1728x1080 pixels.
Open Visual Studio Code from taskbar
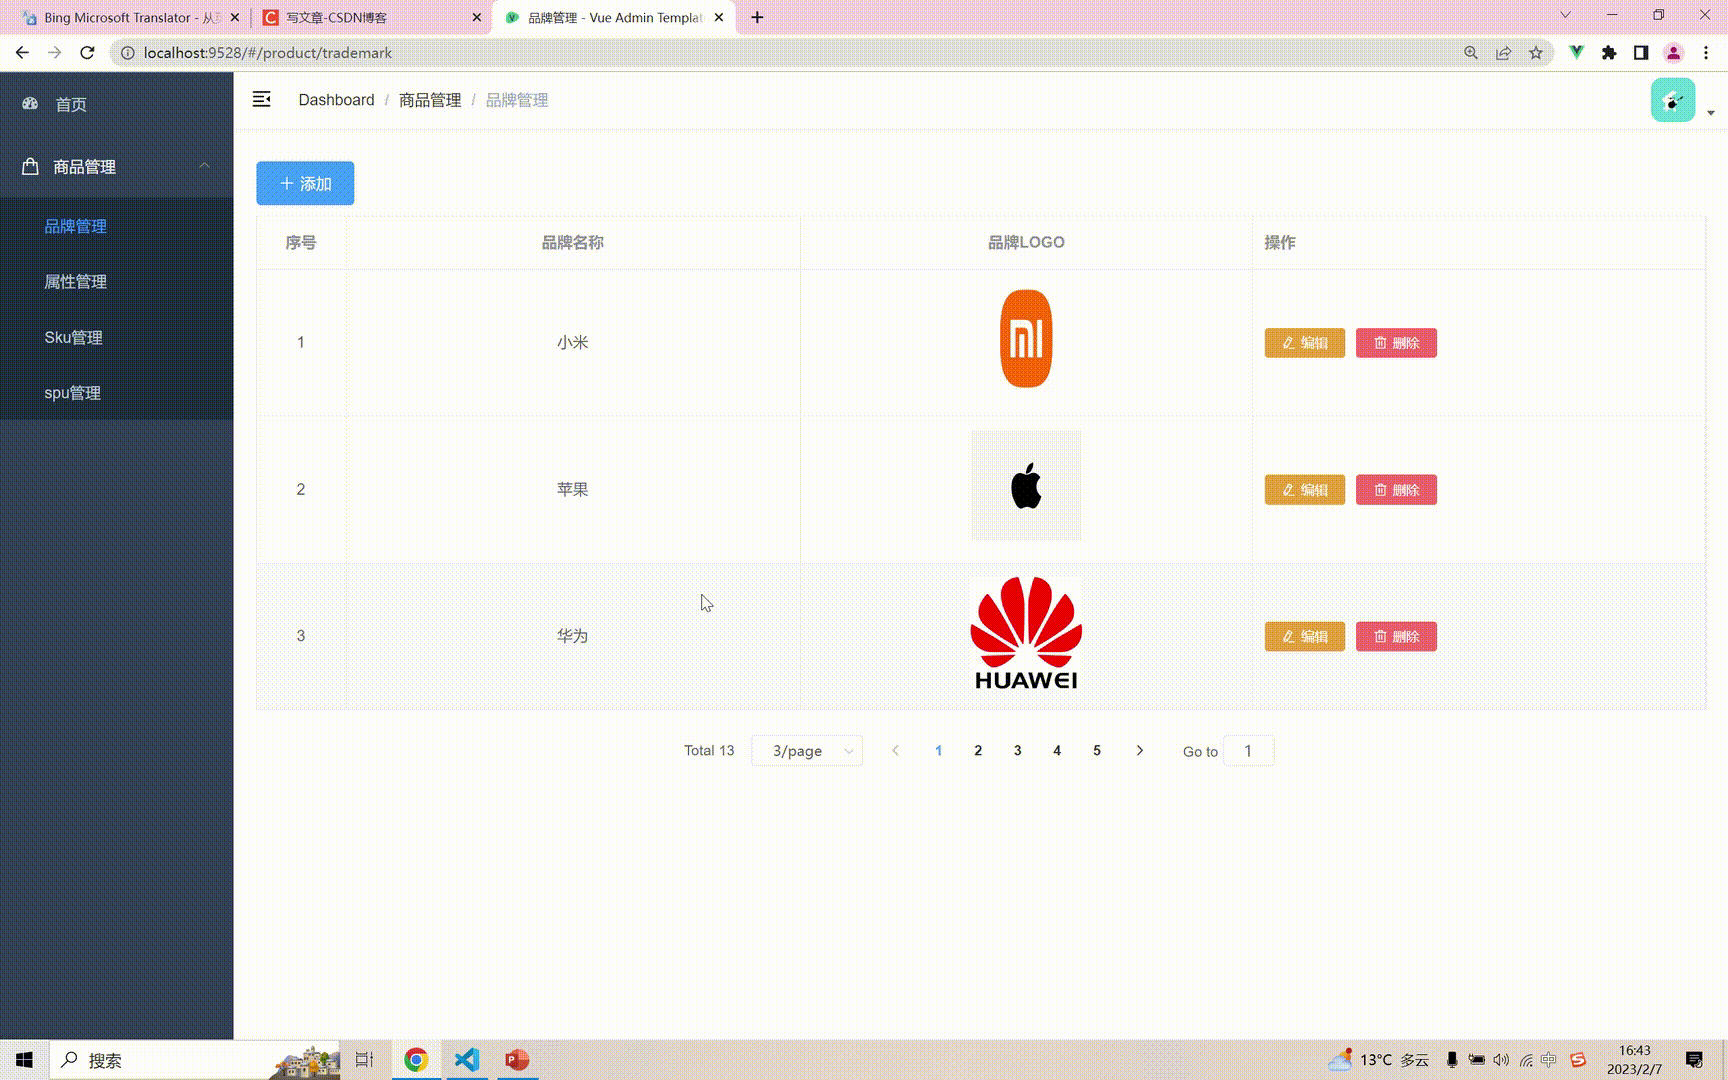click(467, 1060)
